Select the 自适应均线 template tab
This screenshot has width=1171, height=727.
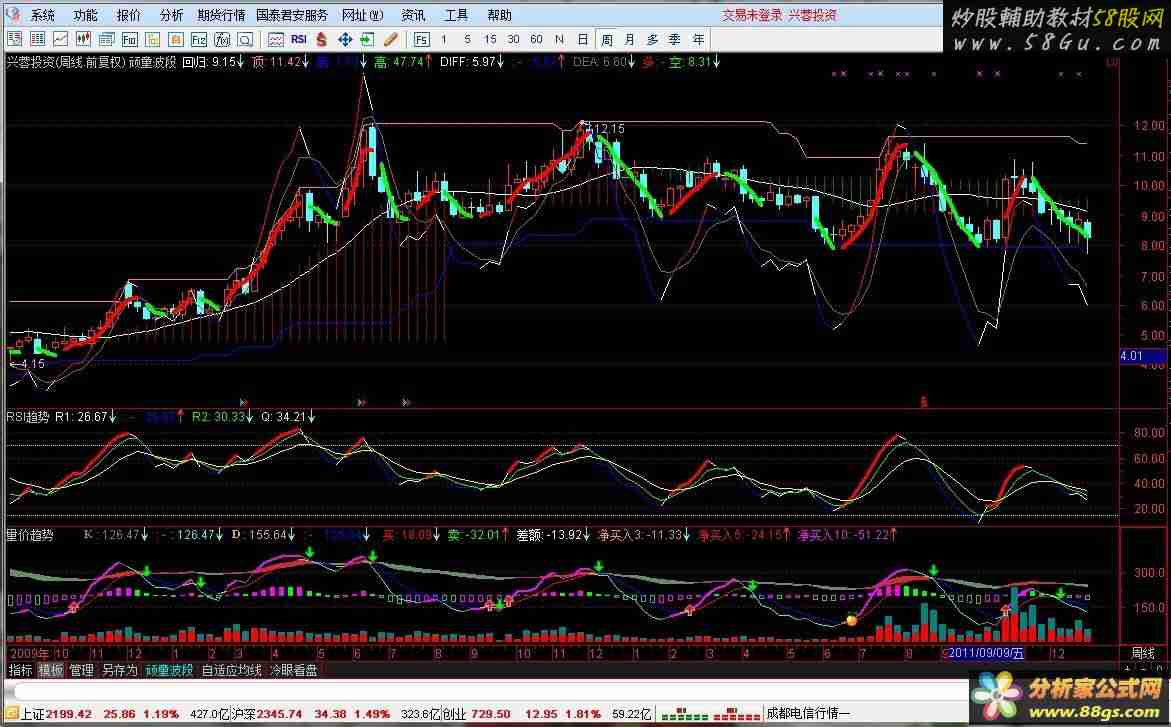coord(232,670)
